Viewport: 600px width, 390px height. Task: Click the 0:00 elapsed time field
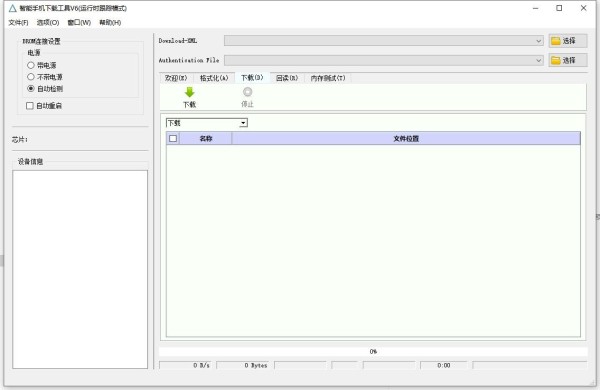click(444, 366)
